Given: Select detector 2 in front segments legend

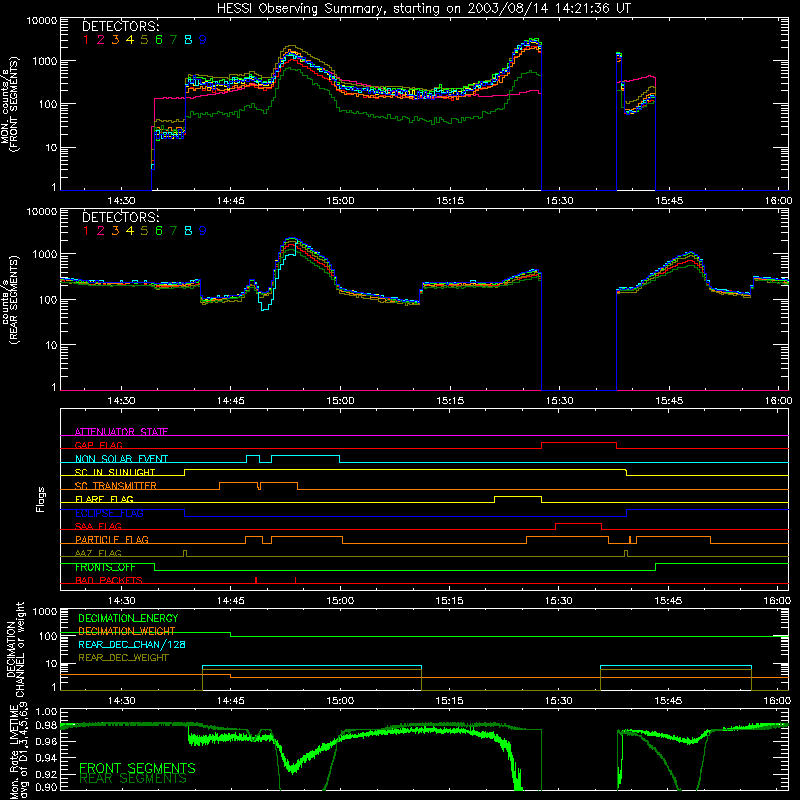Looking at the screenshot, I should [x=101, y=40].
